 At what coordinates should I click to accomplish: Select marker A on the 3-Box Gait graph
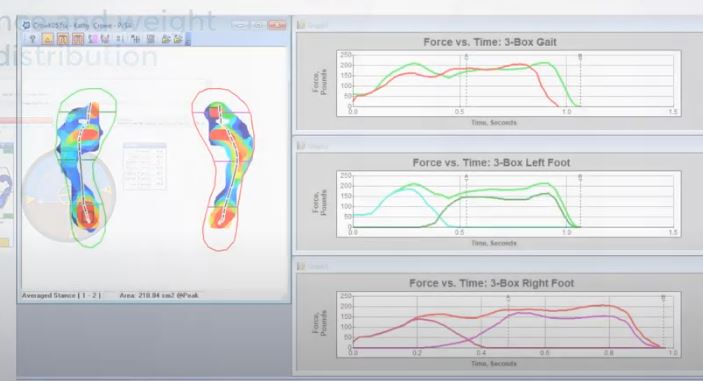coord(466,57)
